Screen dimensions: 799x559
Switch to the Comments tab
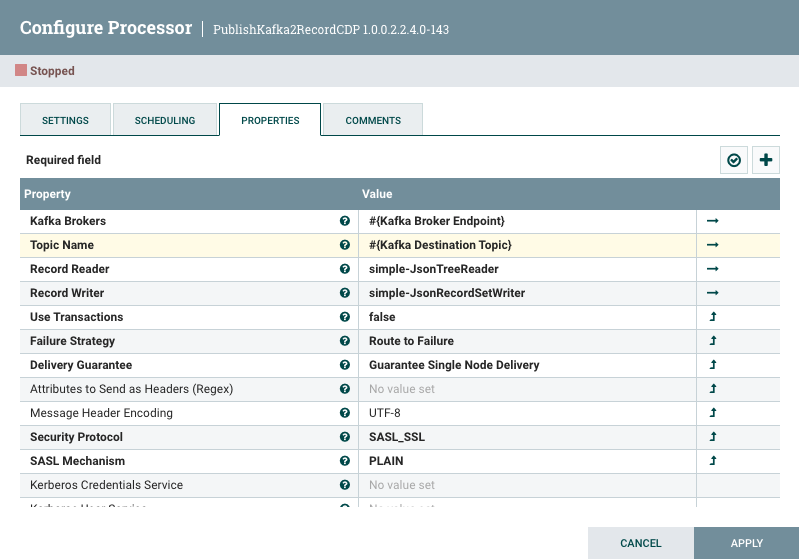coord(373,120)
